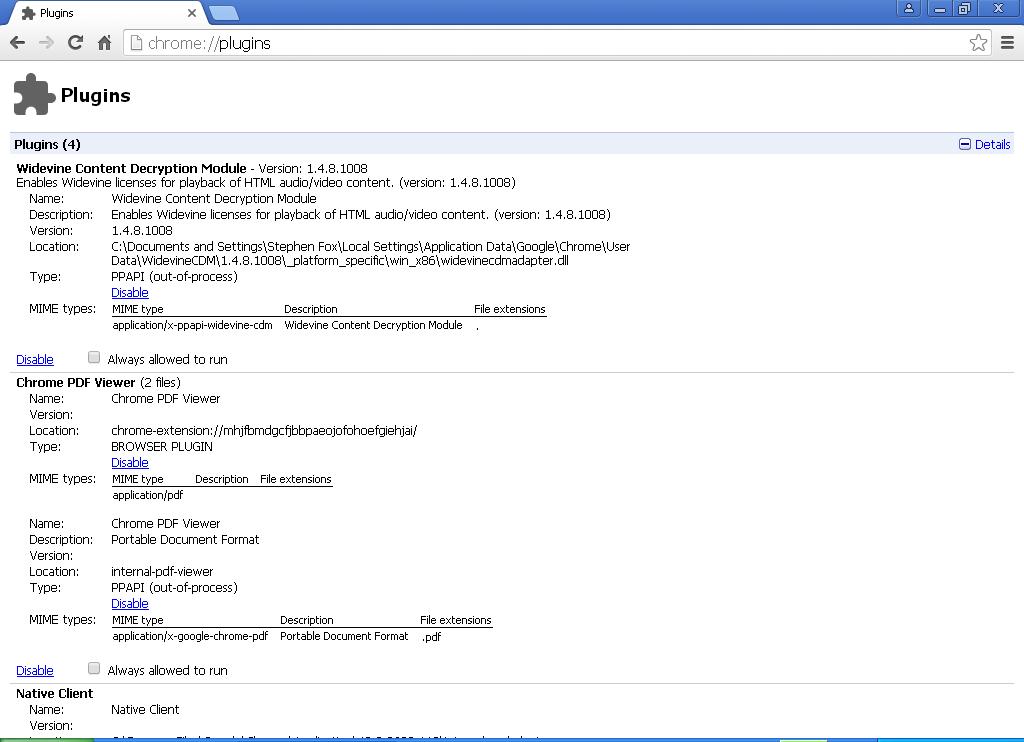Focus the chrome://plugins address bar

click(555, 43)
